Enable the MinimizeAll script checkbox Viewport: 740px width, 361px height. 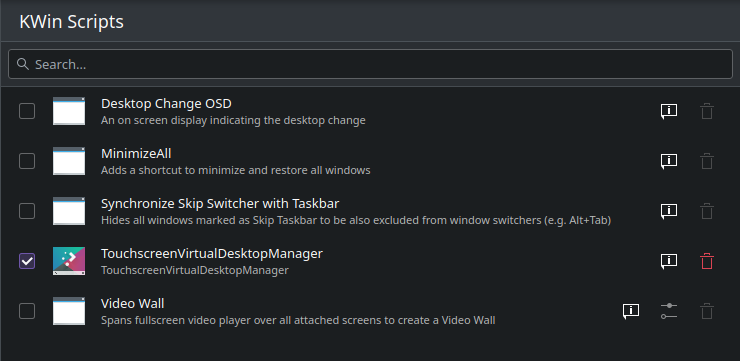pos(27,161)
